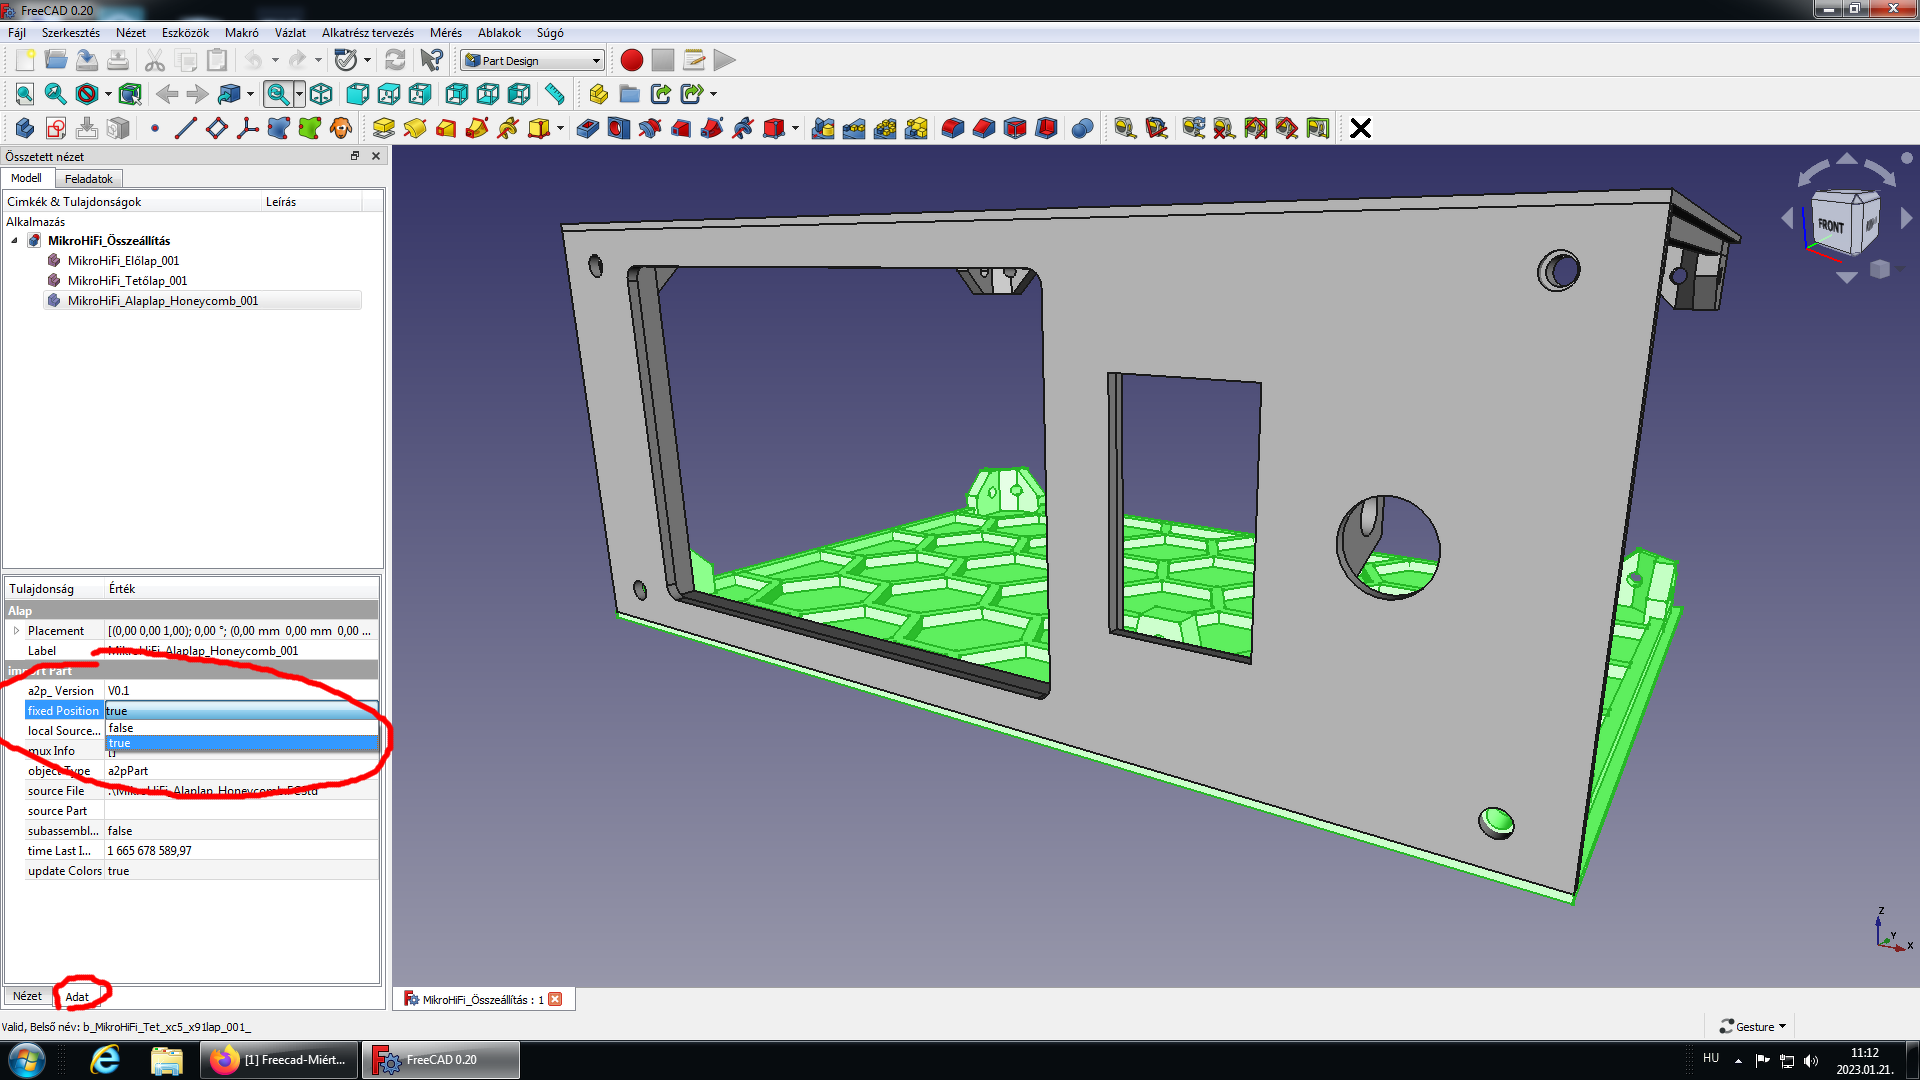This screenshot has width=1920, height=1080.
Task: Open the Vázlat menu
Action: pyautogui.click(x=290, y=33)
